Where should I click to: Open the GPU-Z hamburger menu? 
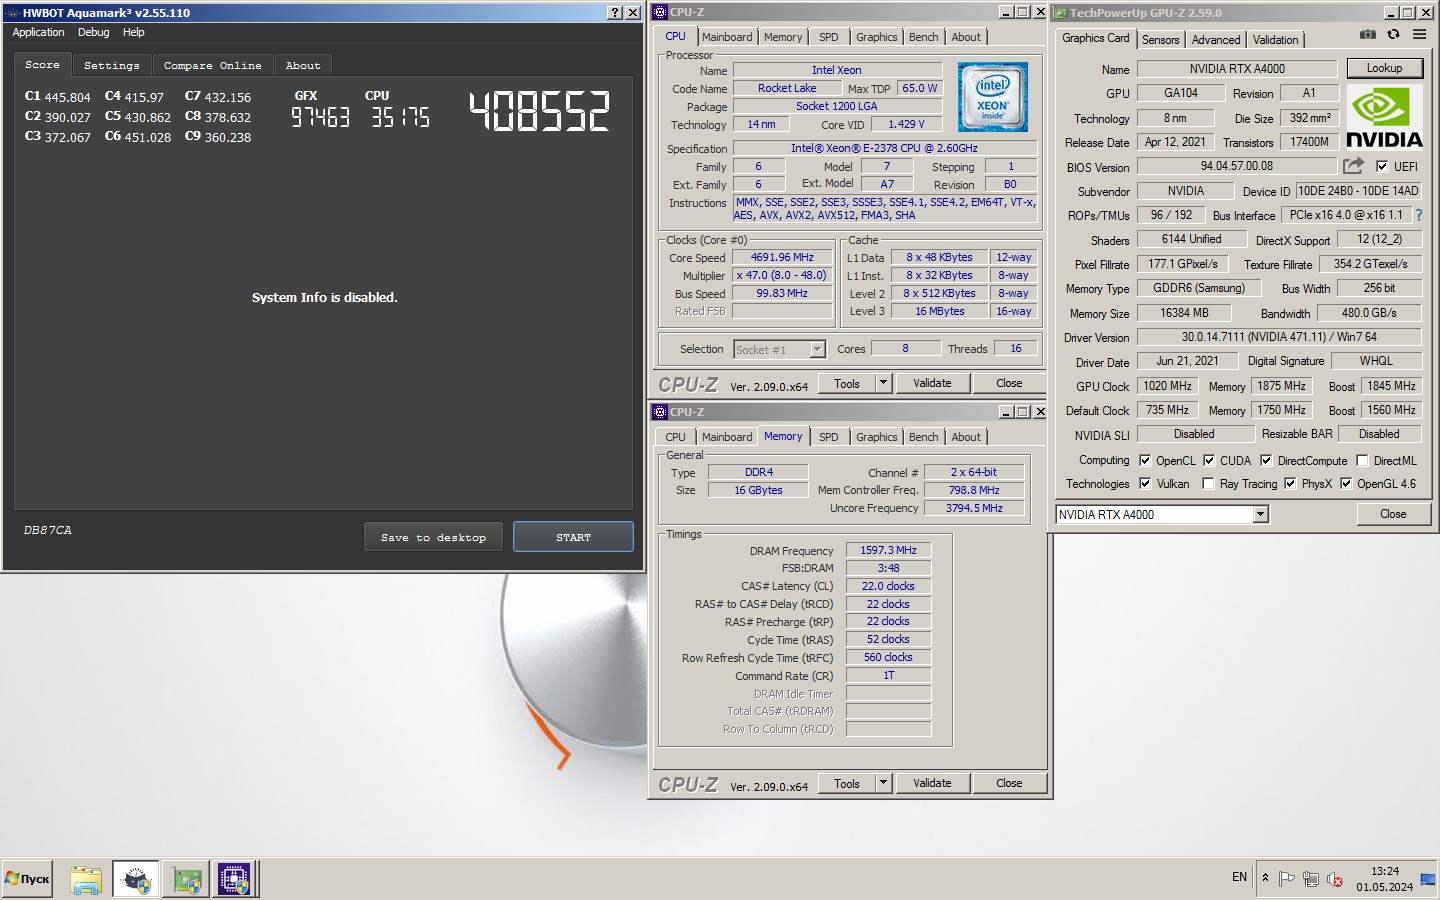tap(1419, 34)
